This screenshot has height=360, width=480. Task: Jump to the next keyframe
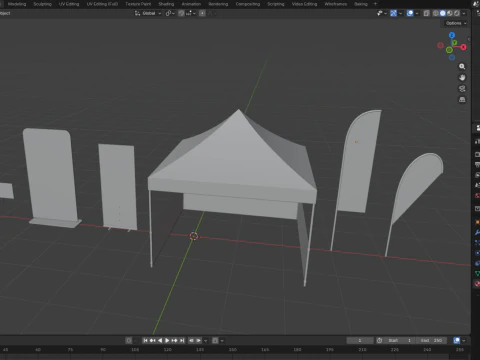point(175,340)
